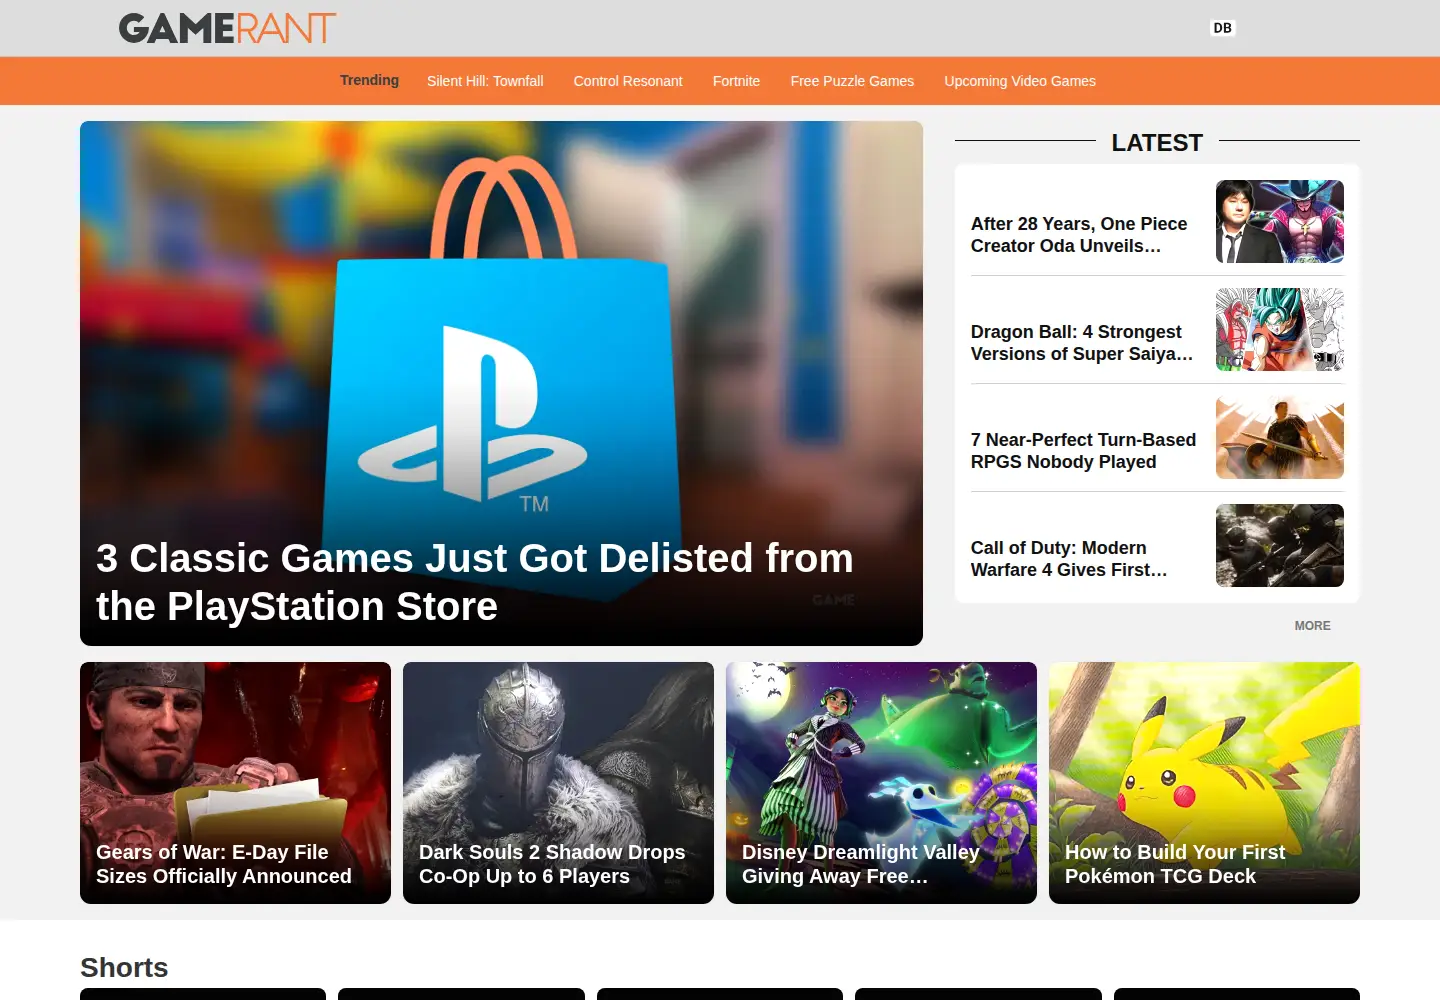Open Upcoming Video Games trending link
Screen dimensions: 1440x1000
point(1020,81)
